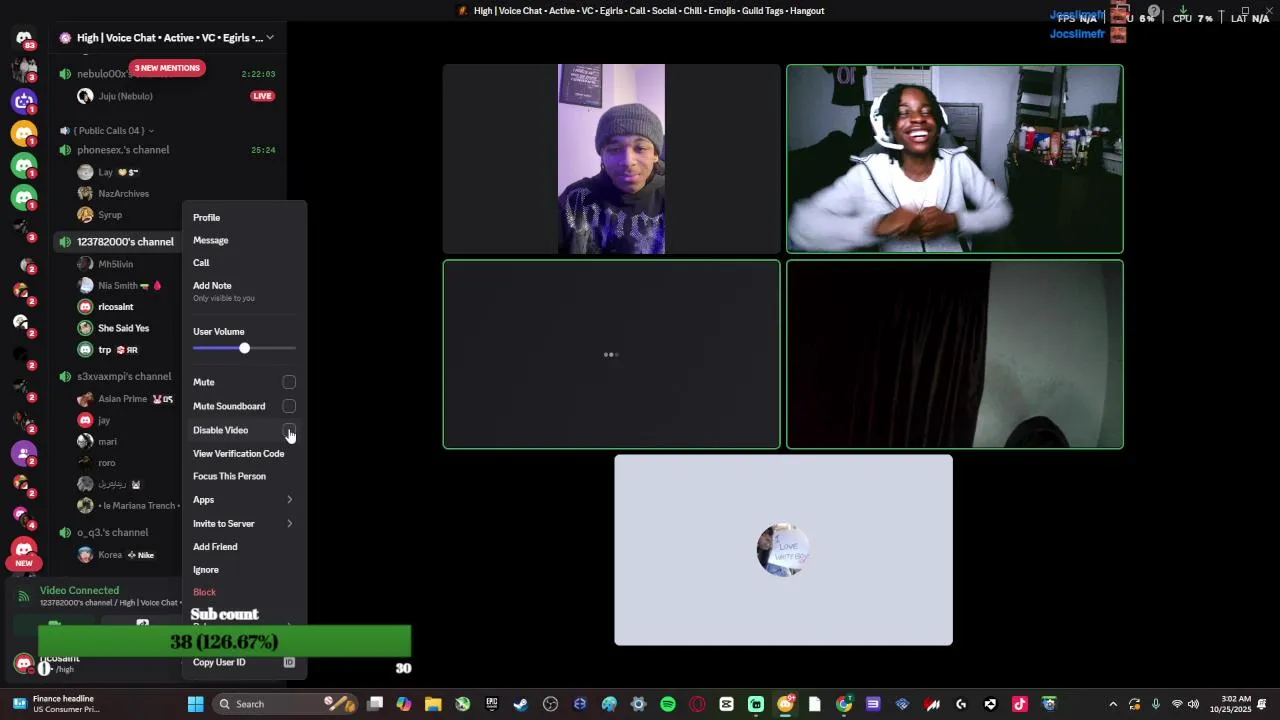Open Discord direct messages home icon
The width and height of the screenshot is (1280, 720).
tap(24, 38)
